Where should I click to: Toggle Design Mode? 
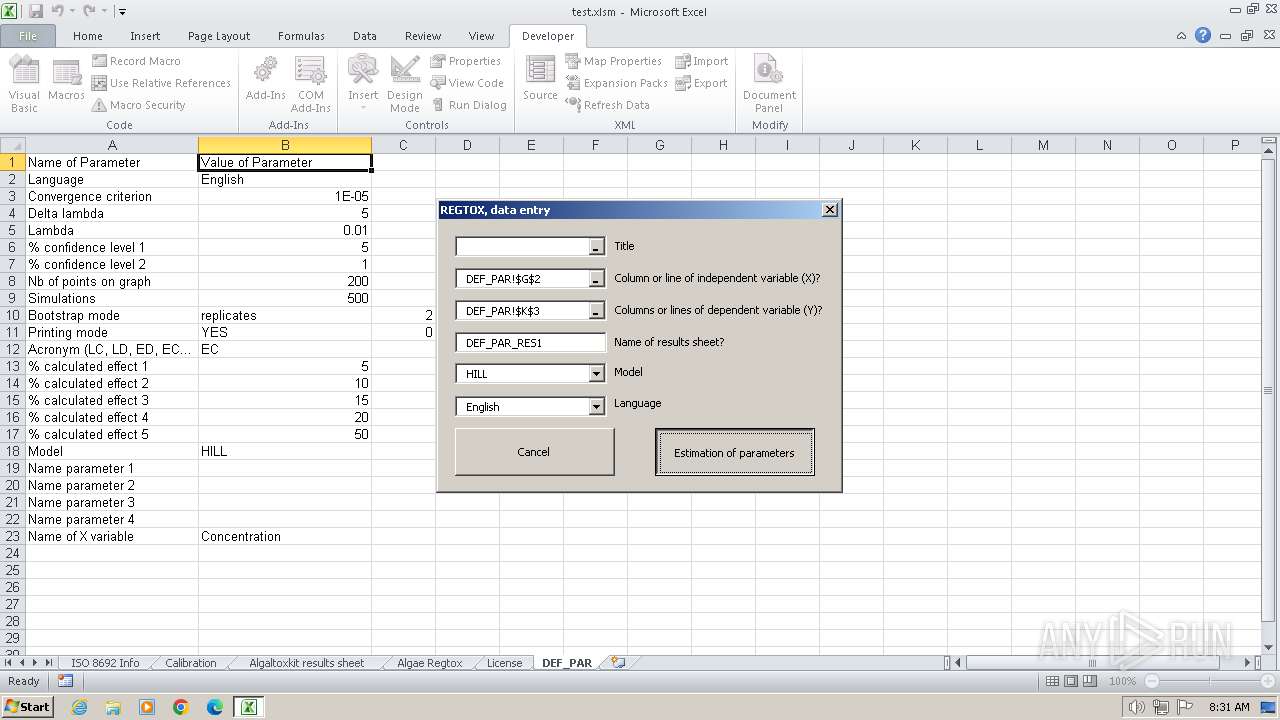click(405, 84)
